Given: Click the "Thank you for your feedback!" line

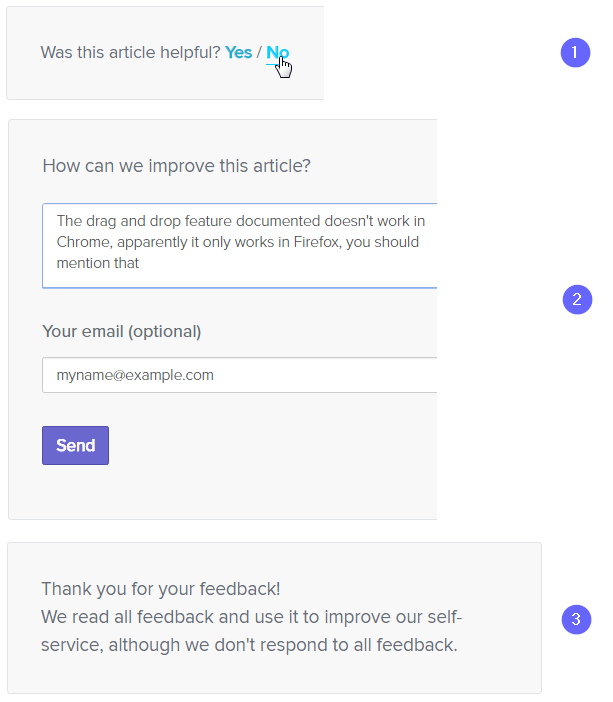Looking at the screenshot, I should (x=161, y=589).
